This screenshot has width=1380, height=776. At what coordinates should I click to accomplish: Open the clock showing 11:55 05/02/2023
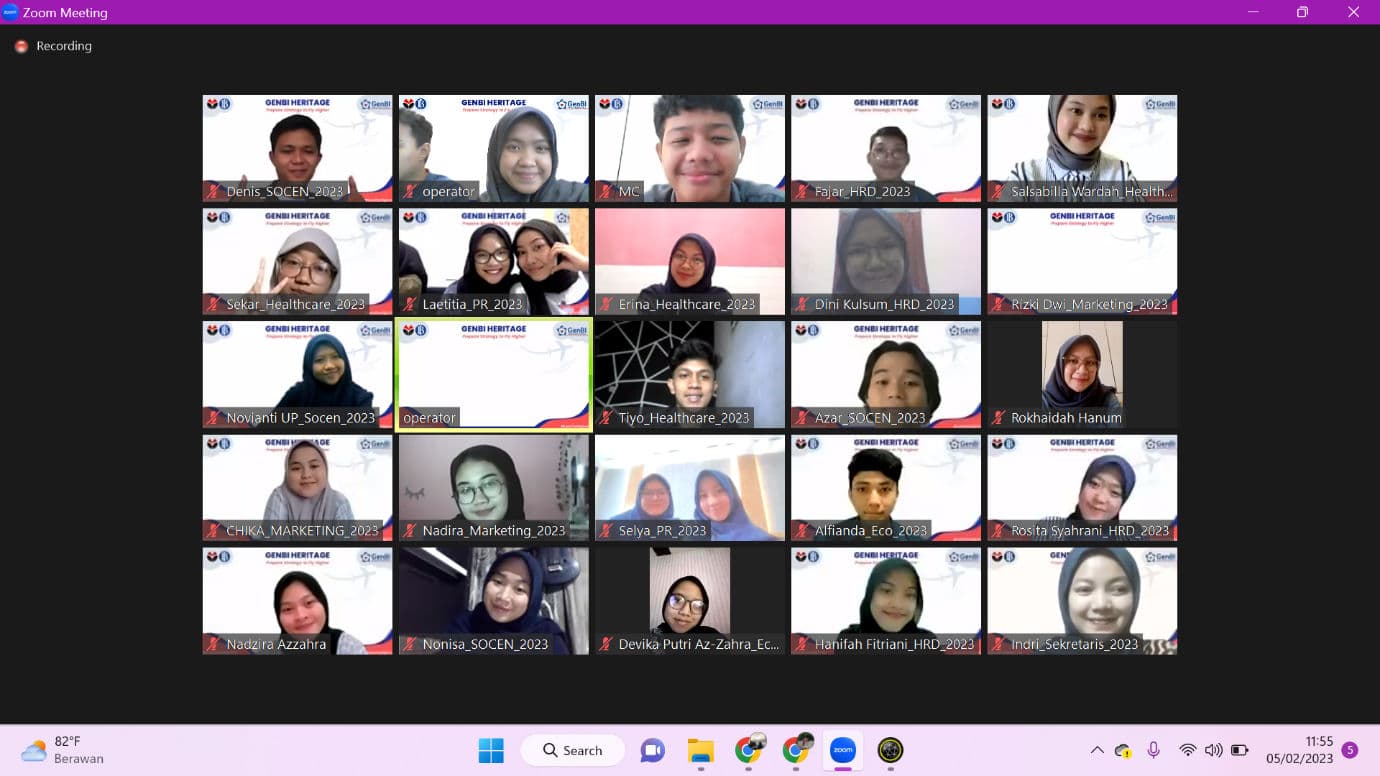tap(1300, 750)
